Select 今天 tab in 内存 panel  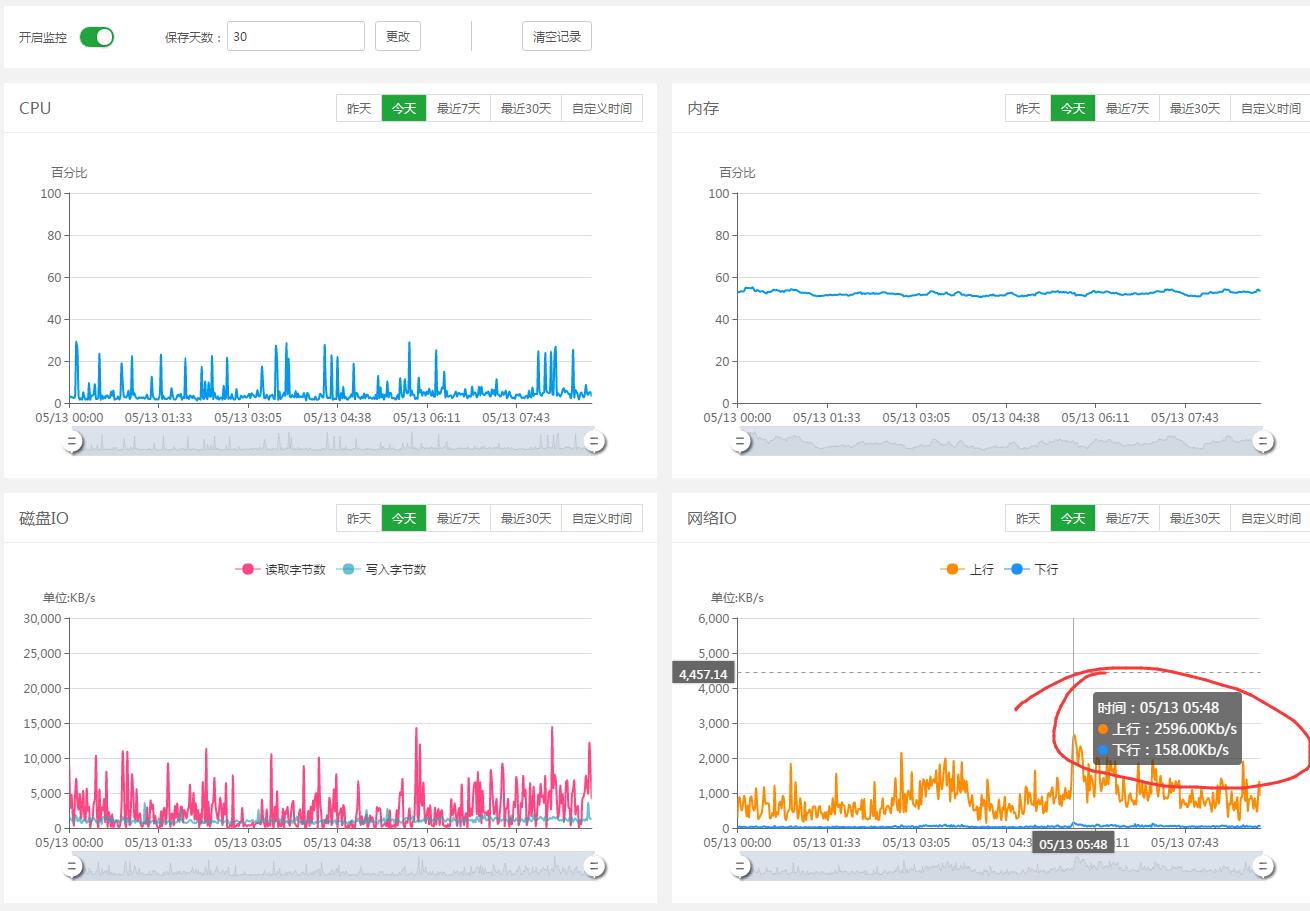(1073, 108)
